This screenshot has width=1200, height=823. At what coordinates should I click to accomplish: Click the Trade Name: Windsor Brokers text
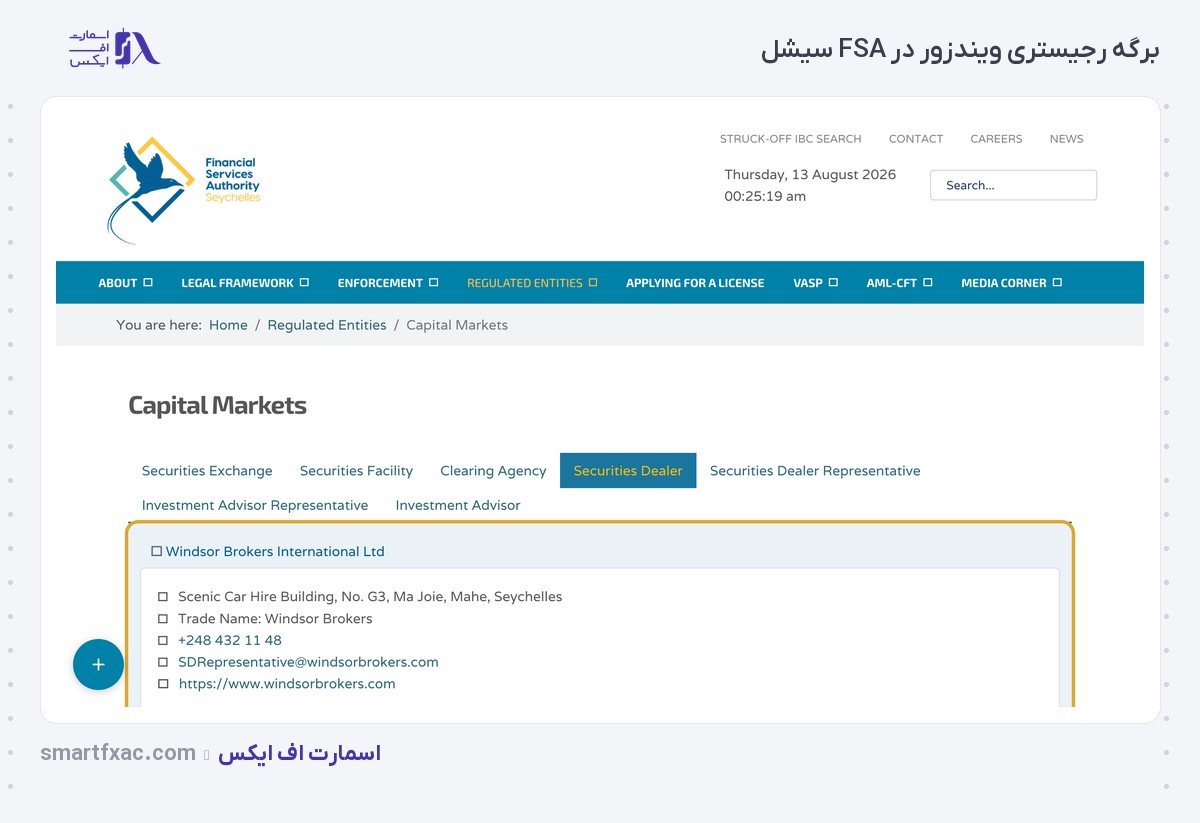[x=275, y=619]
